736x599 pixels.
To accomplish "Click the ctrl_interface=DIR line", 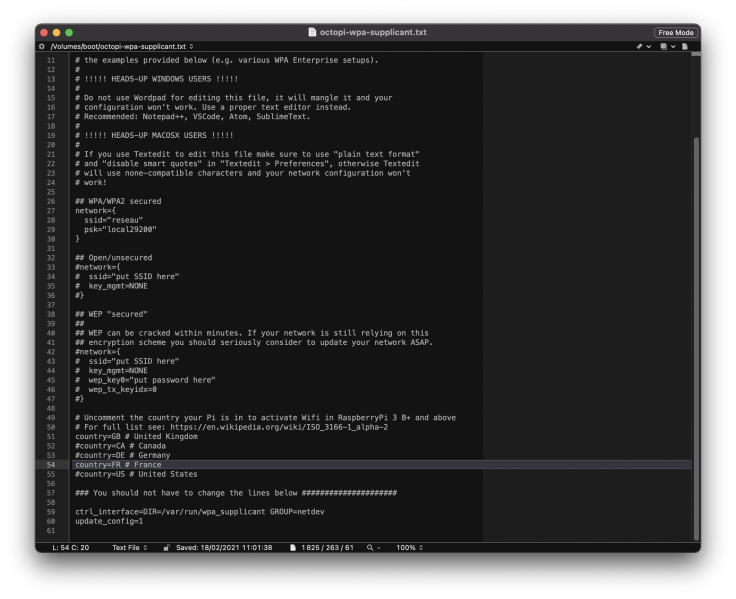I will click(x=199, y=512).
